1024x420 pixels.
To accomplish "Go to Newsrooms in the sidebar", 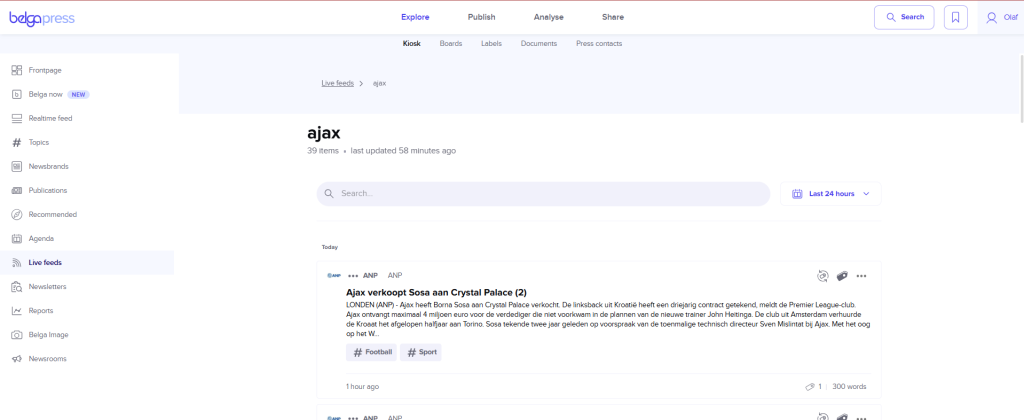I will click(x=48, y=359).
